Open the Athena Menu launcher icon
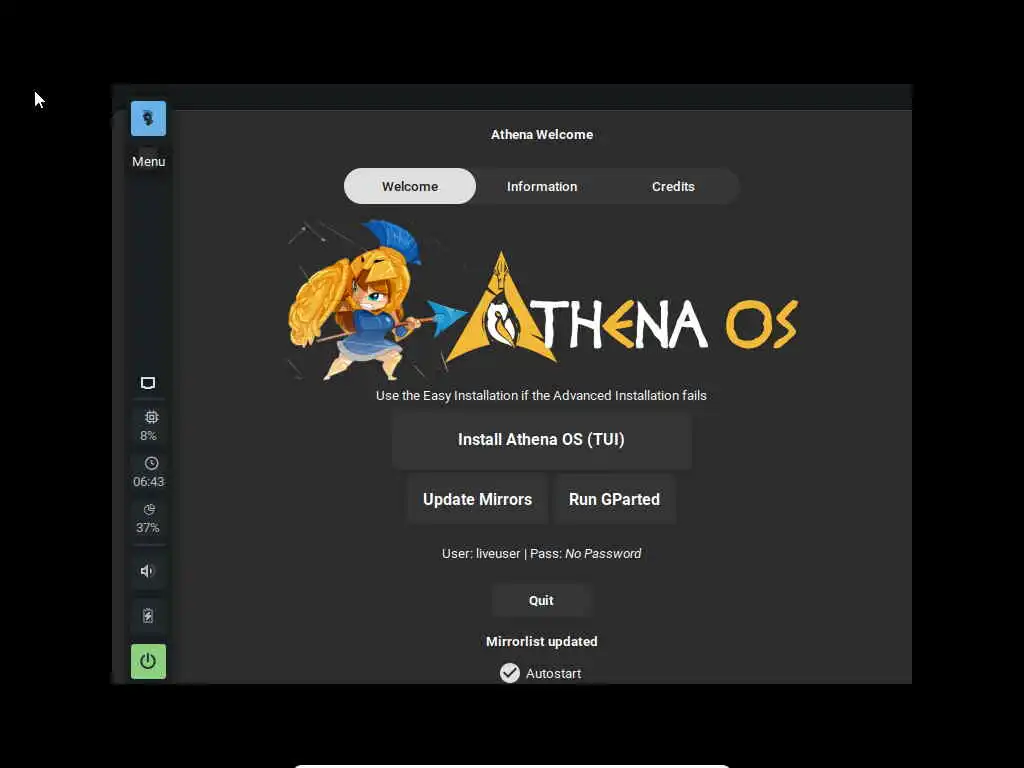The image size is (1024, 768). [x=148, y=118]
